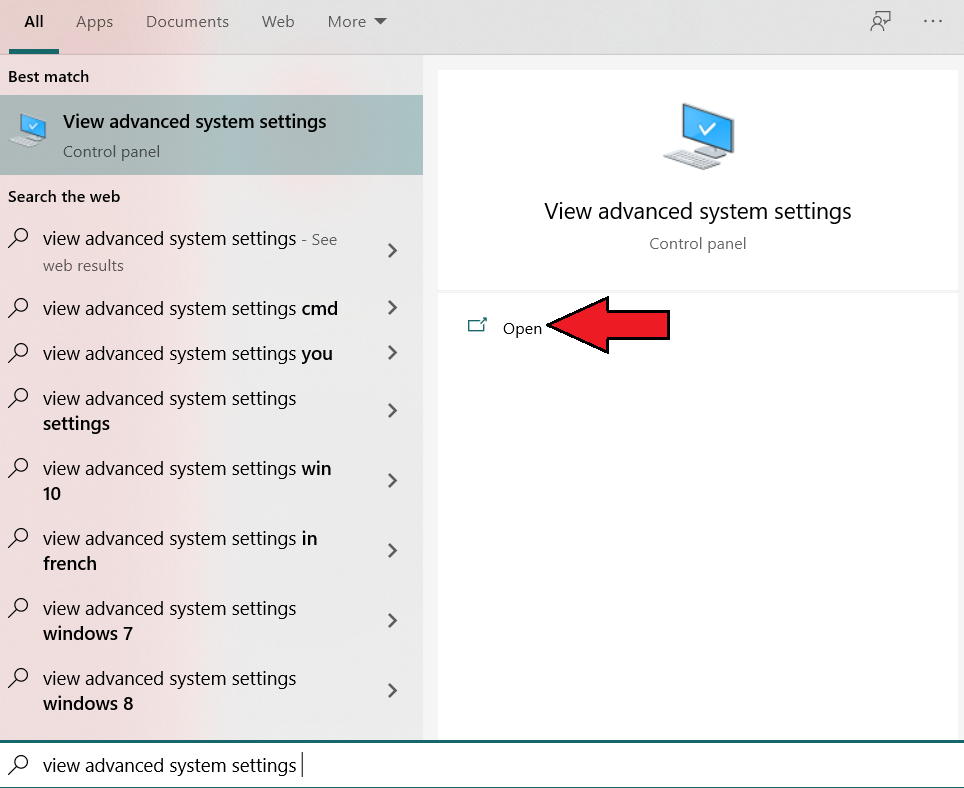Select 'view advanced system settings cmd' suggestion
Viewport: 964px width, 788px height.
[211, 308]
